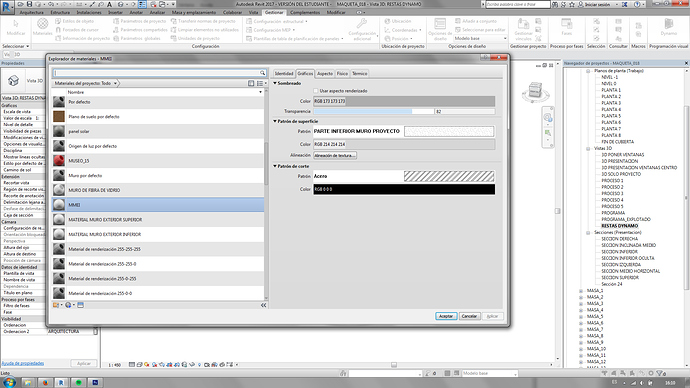Click the search magnifier in material browser
The width and height of the screenshot is (690, 388).
pos(262,73)
